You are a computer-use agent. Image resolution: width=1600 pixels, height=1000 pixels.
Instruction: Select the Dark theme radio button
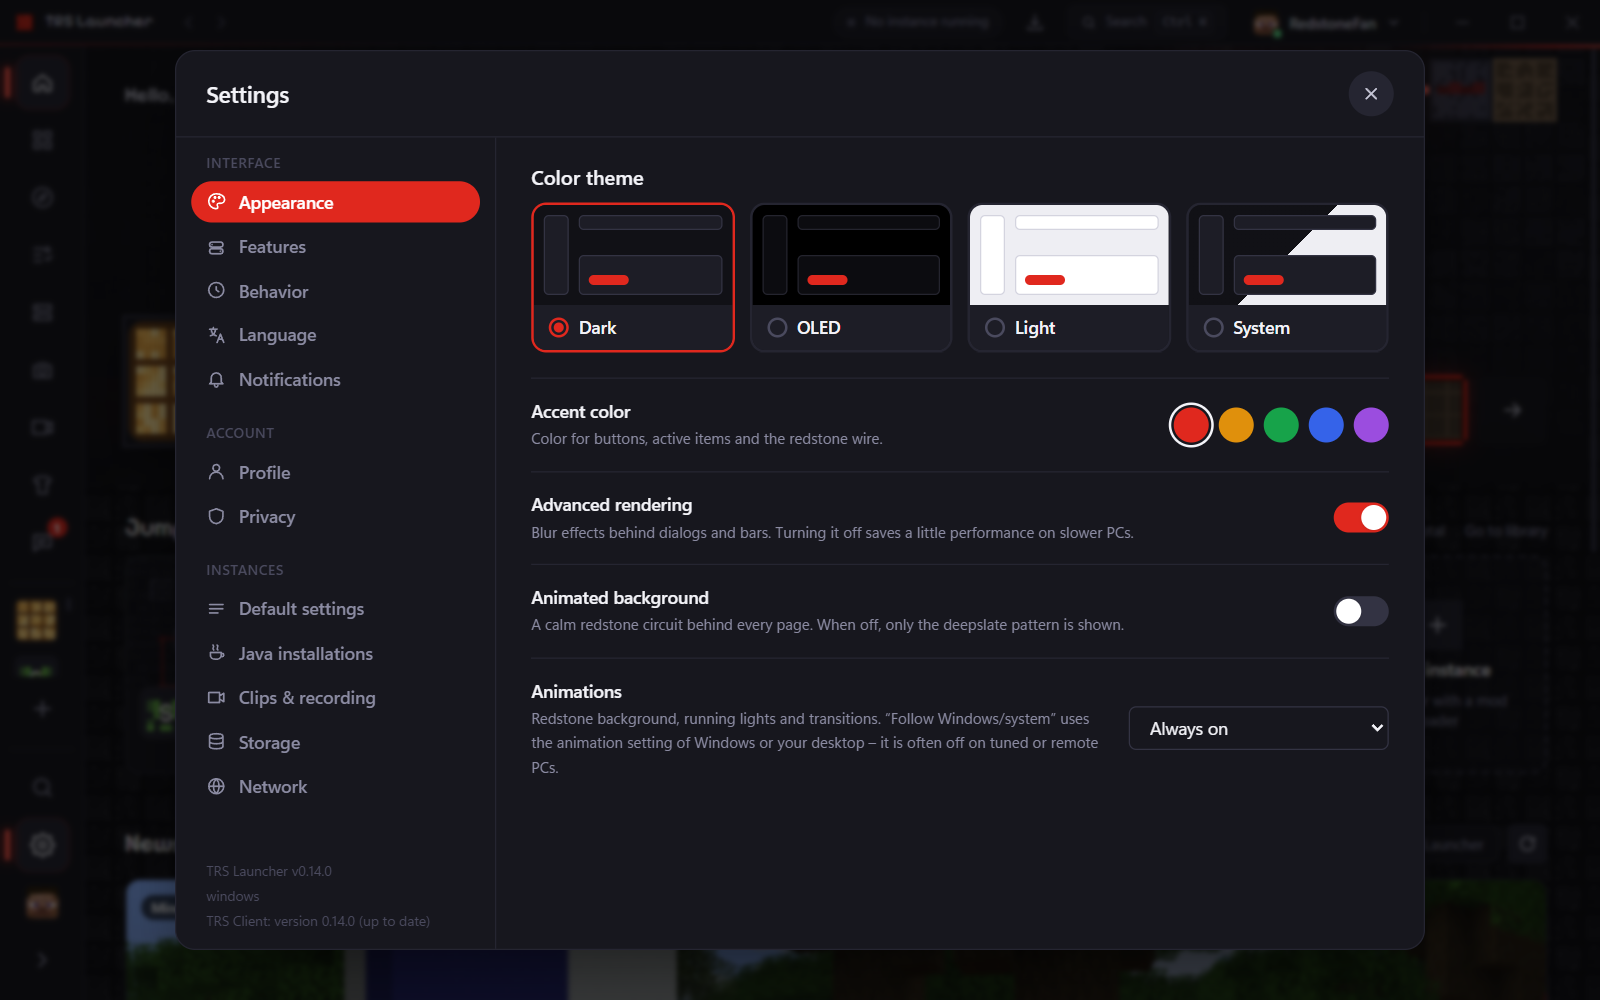pyautogui.click(x=559, y=328)
